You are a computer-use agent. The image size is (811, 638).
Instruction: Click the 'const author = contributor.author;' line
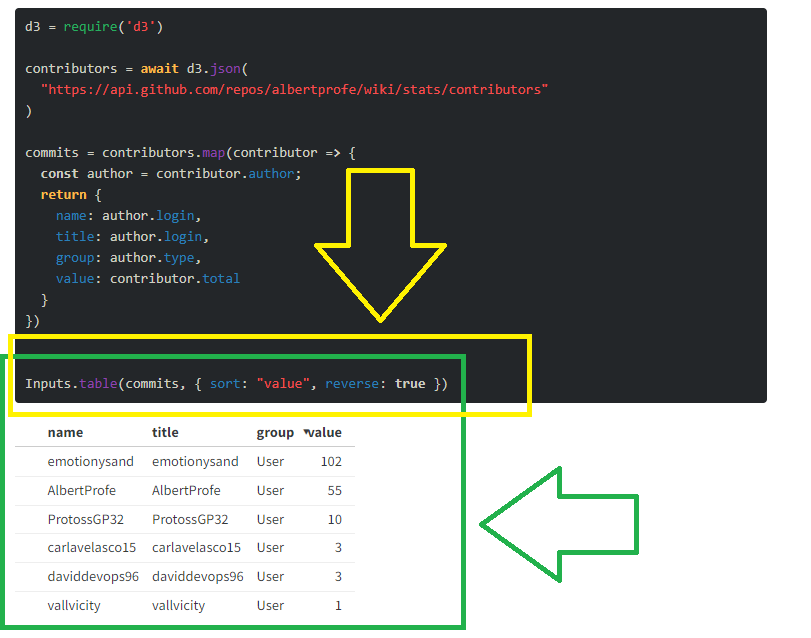click(171, 174)
